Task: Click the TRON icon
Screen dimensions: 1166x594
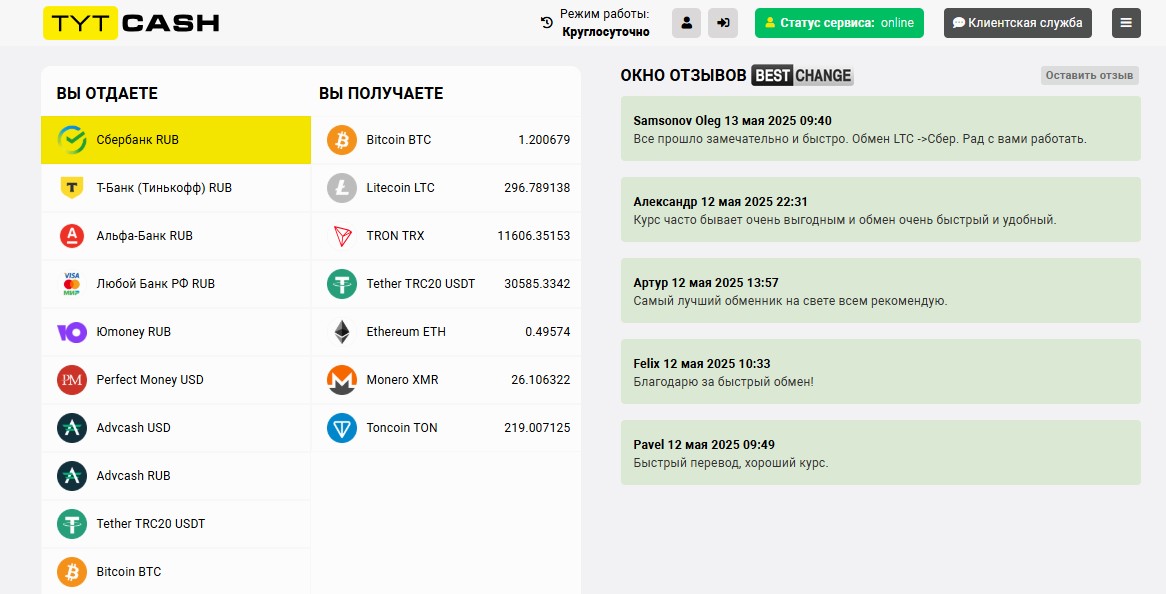Action: coord(342,236)
